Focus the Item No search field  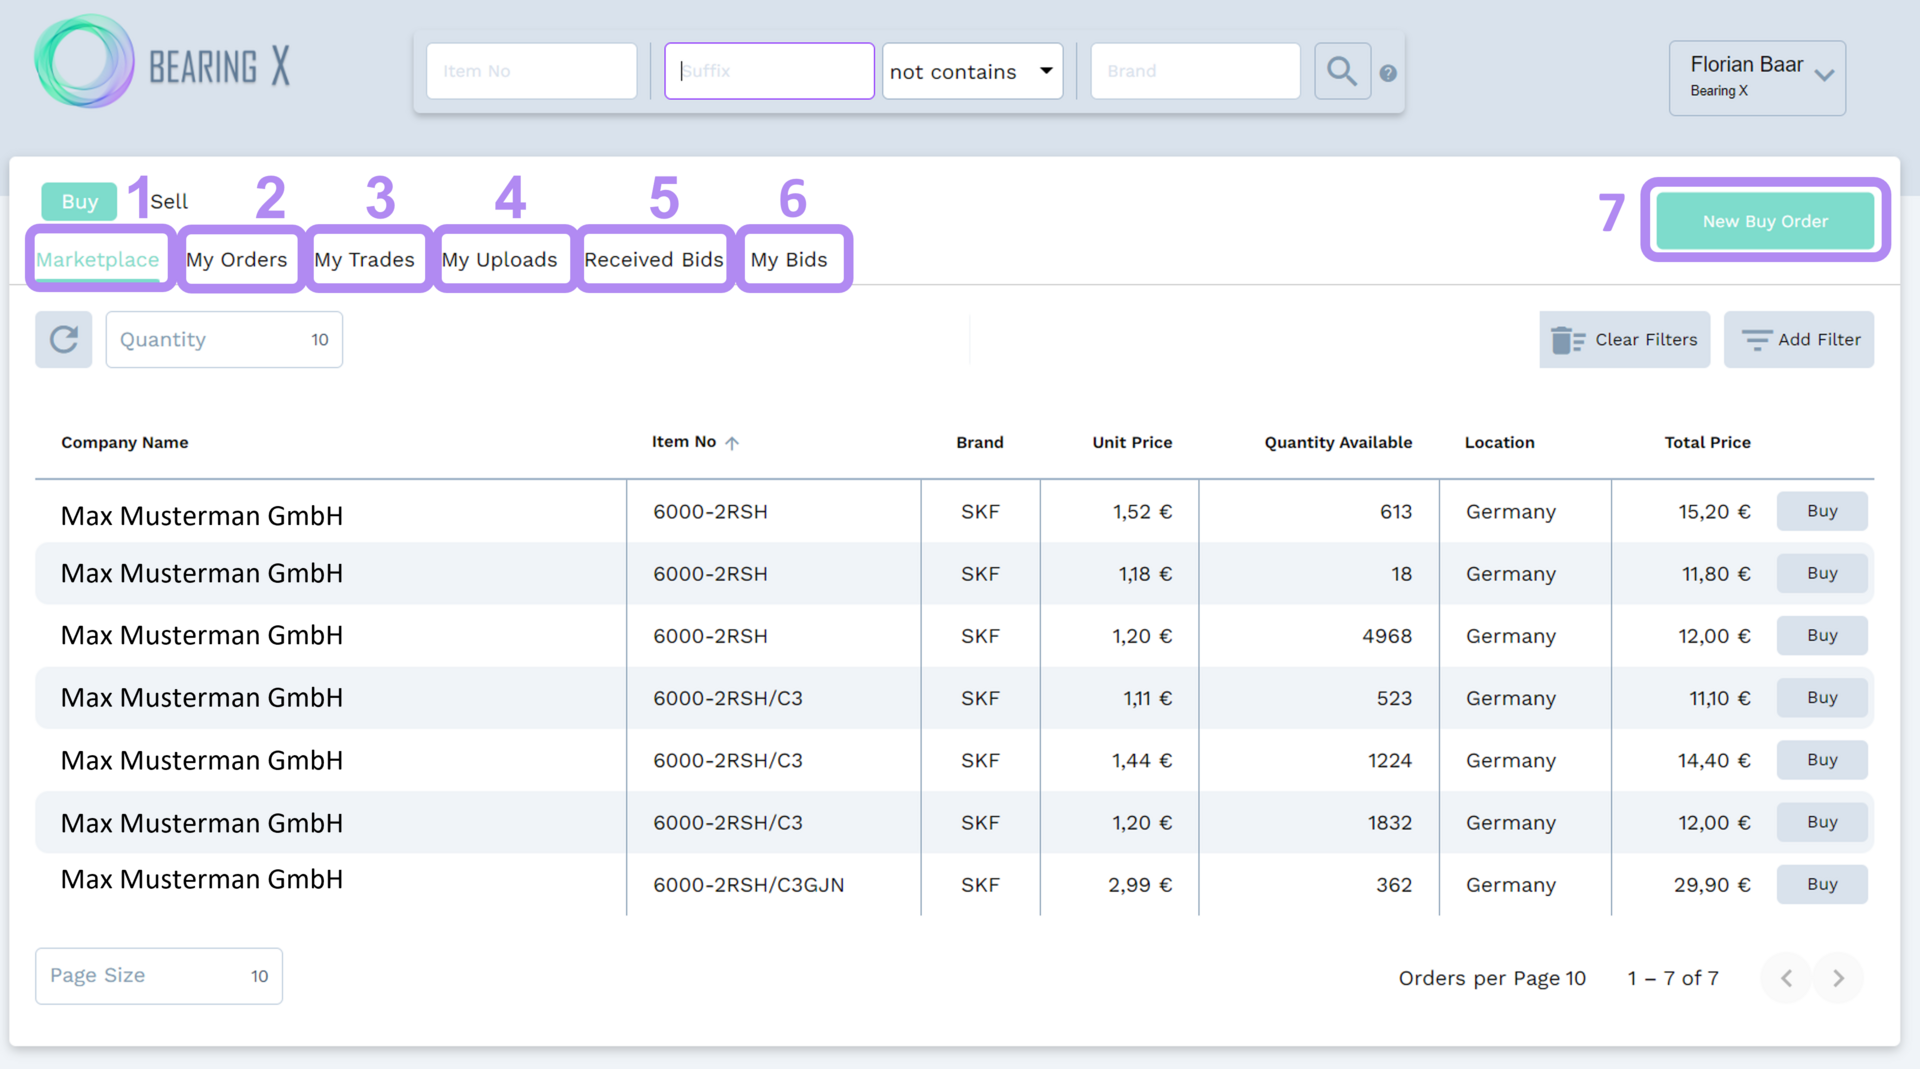(532, 71)
